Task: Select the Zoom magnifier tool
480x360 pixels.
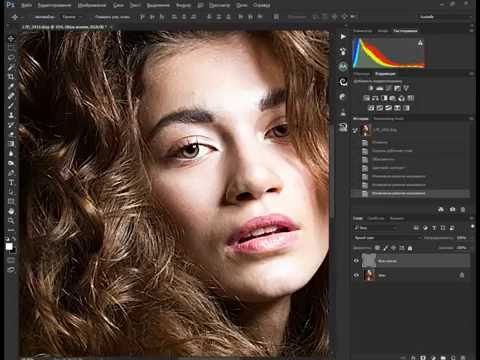Action: (11, 221)
